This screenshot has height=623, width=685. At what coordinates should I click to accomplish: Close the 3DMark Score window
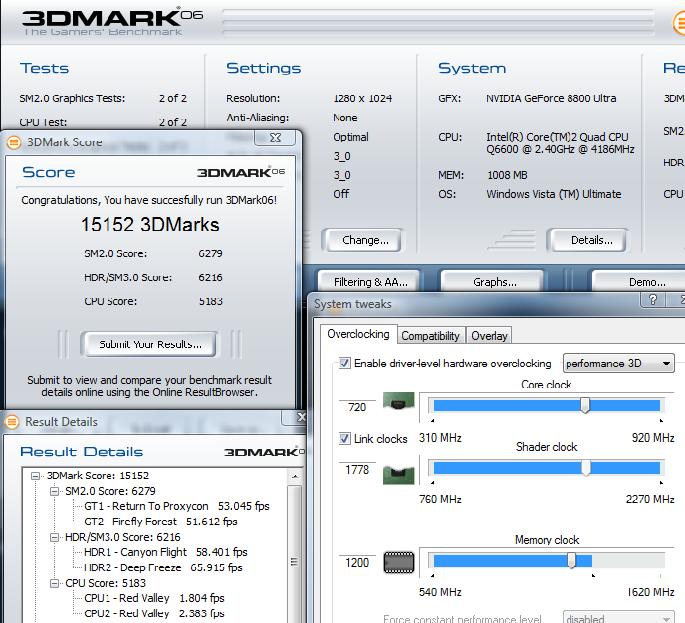275,138
